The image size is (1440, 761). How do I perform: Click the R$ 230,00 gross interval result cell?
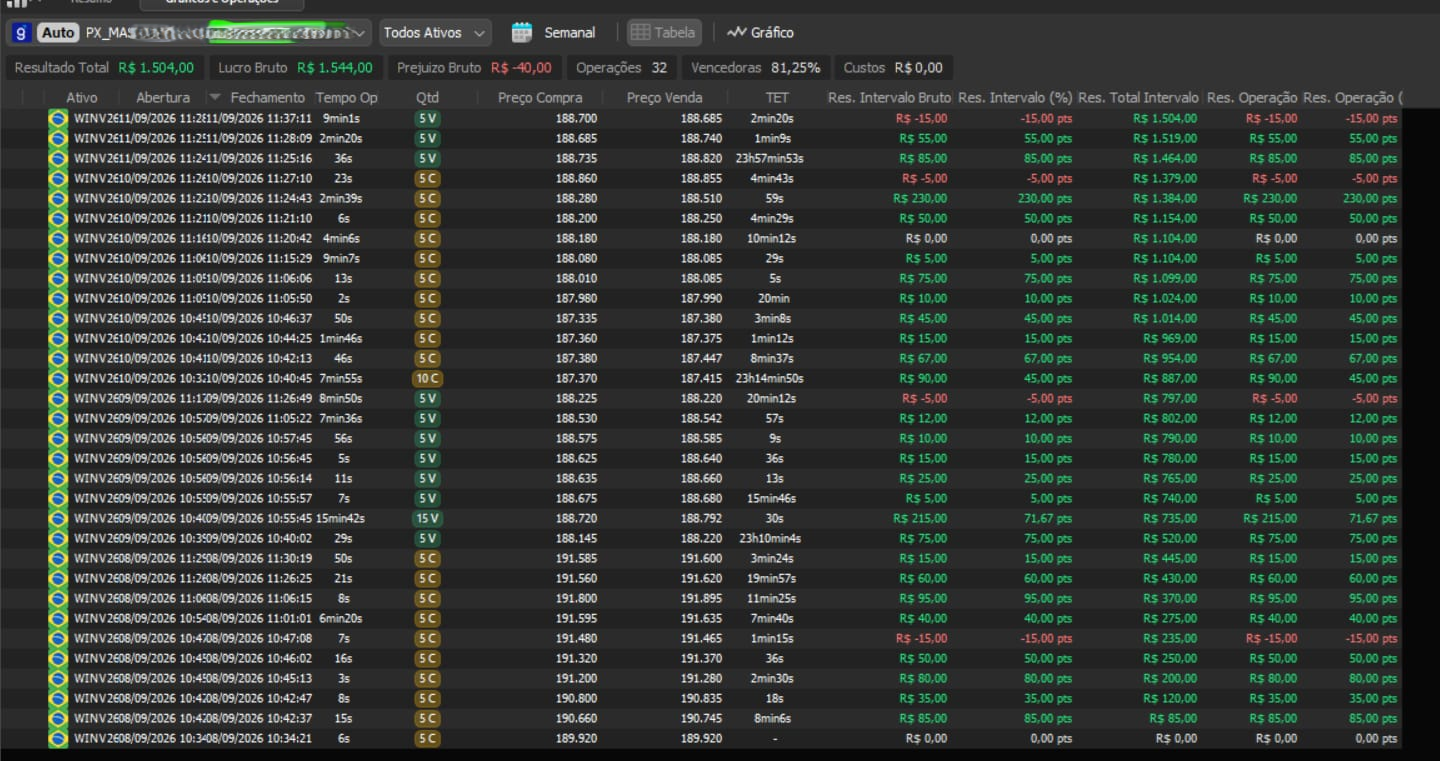coord(920,198)
